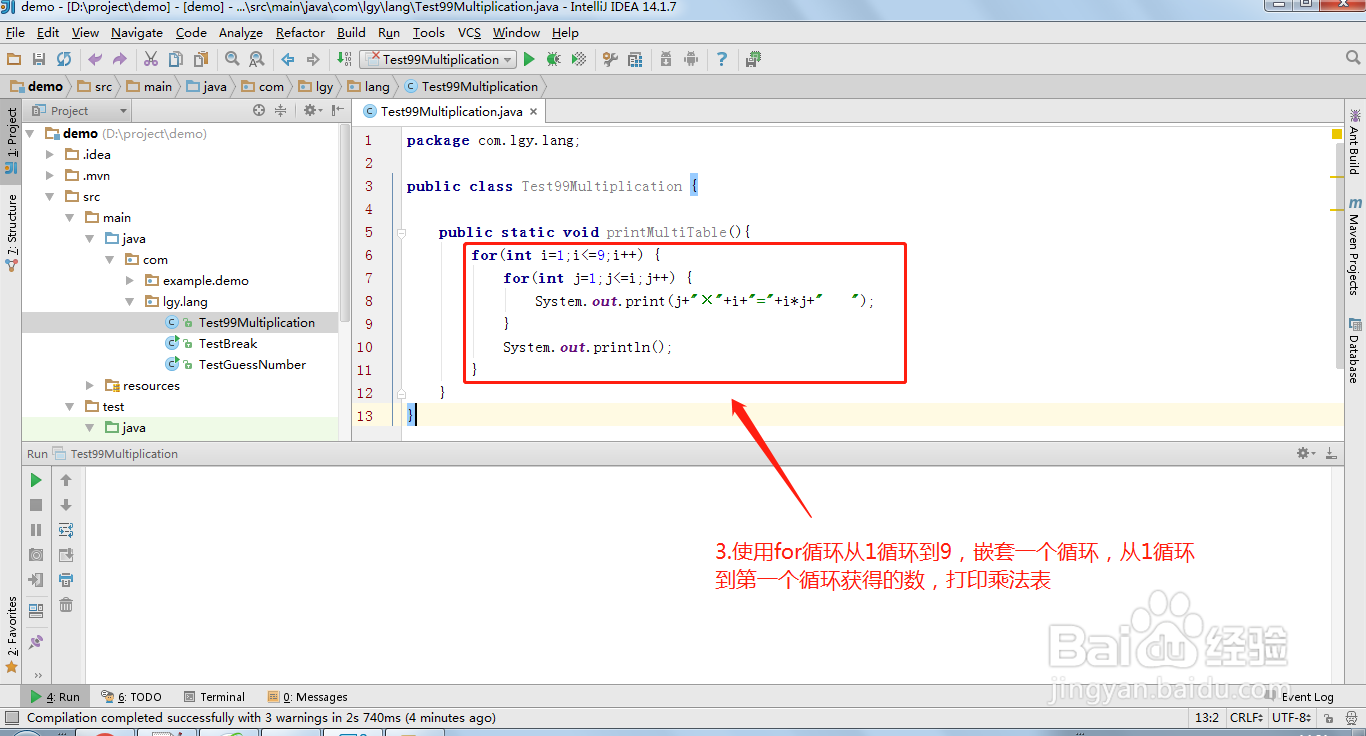
Task: Click the Find magnifier icon
Action: point(232,60)
